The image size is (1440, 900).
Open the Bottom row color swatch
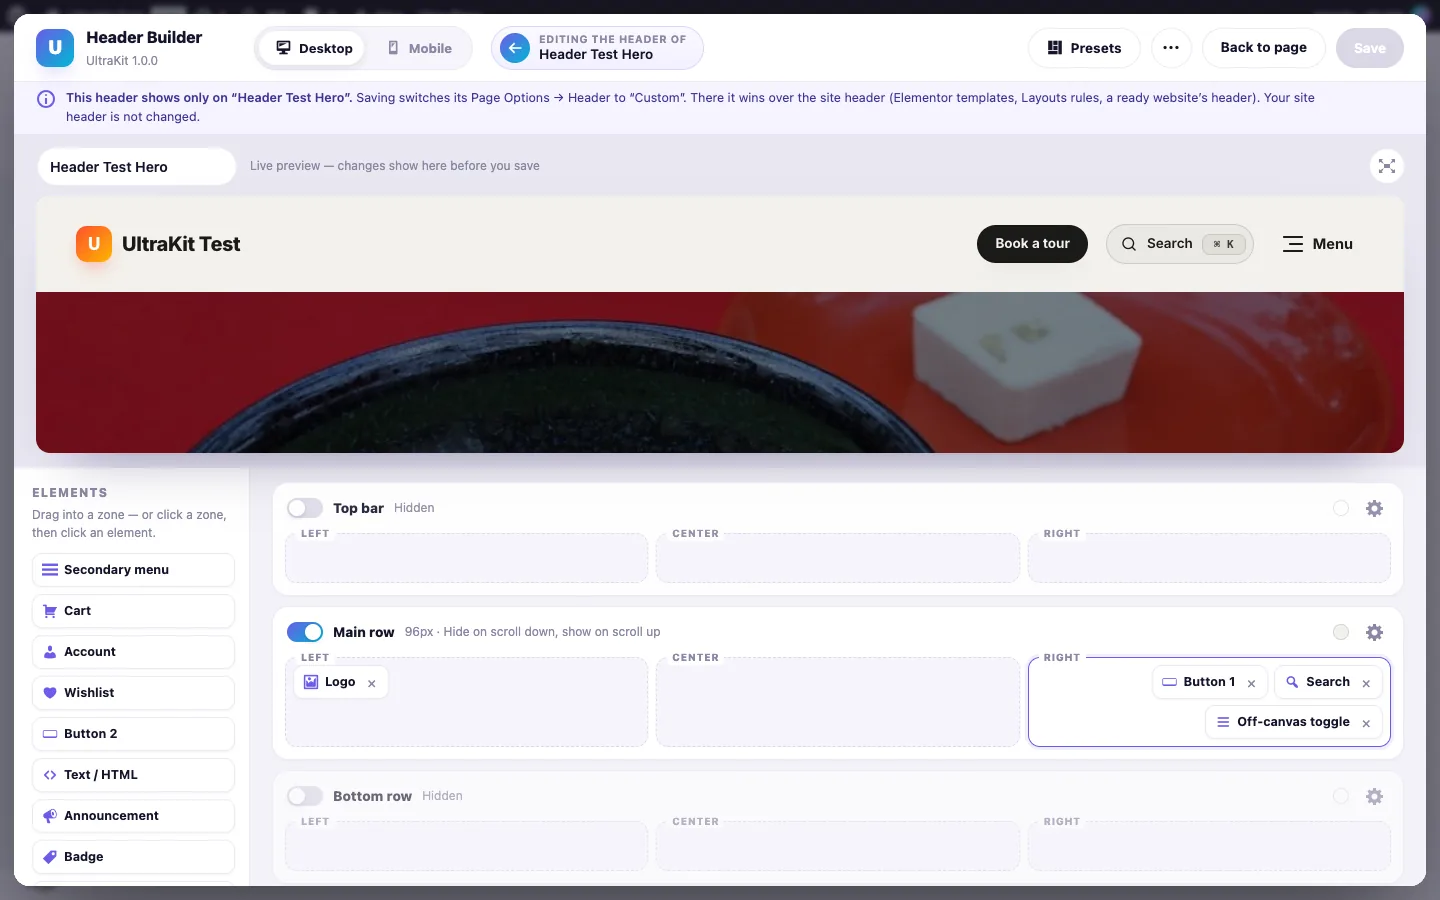1341,796
